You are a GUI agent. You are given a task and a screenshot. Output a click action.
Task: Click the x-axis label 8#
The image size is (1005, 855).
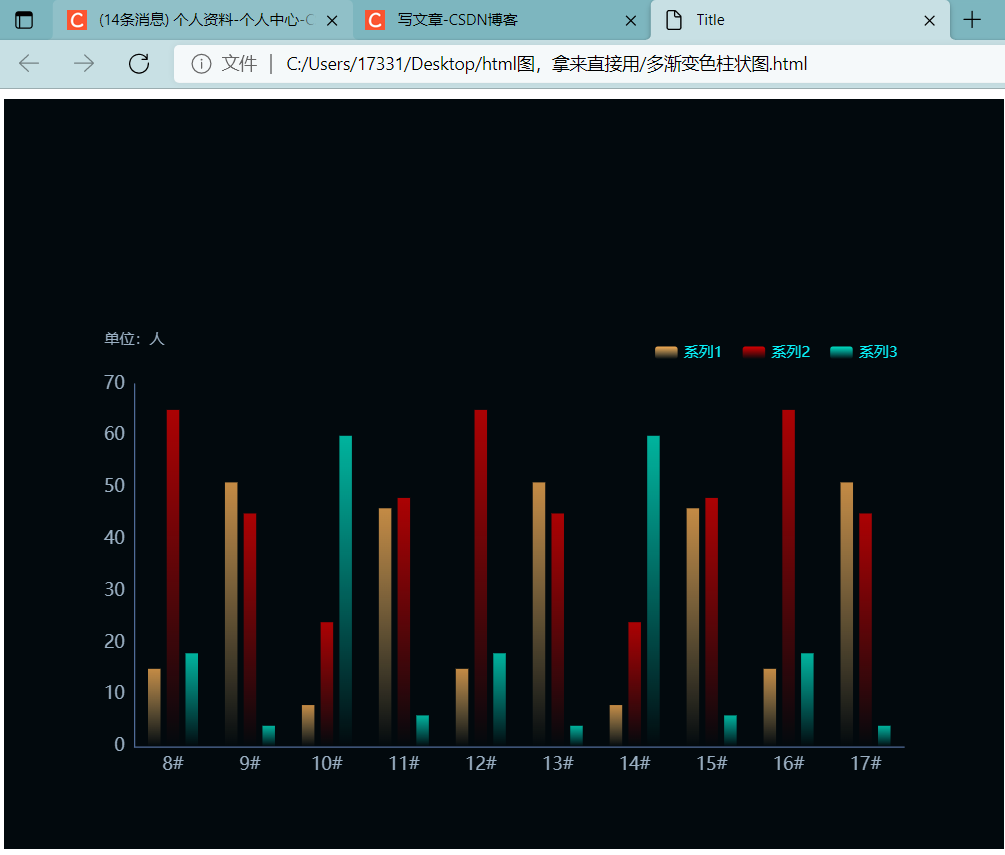pyautogui.click(x=173, y=763)
